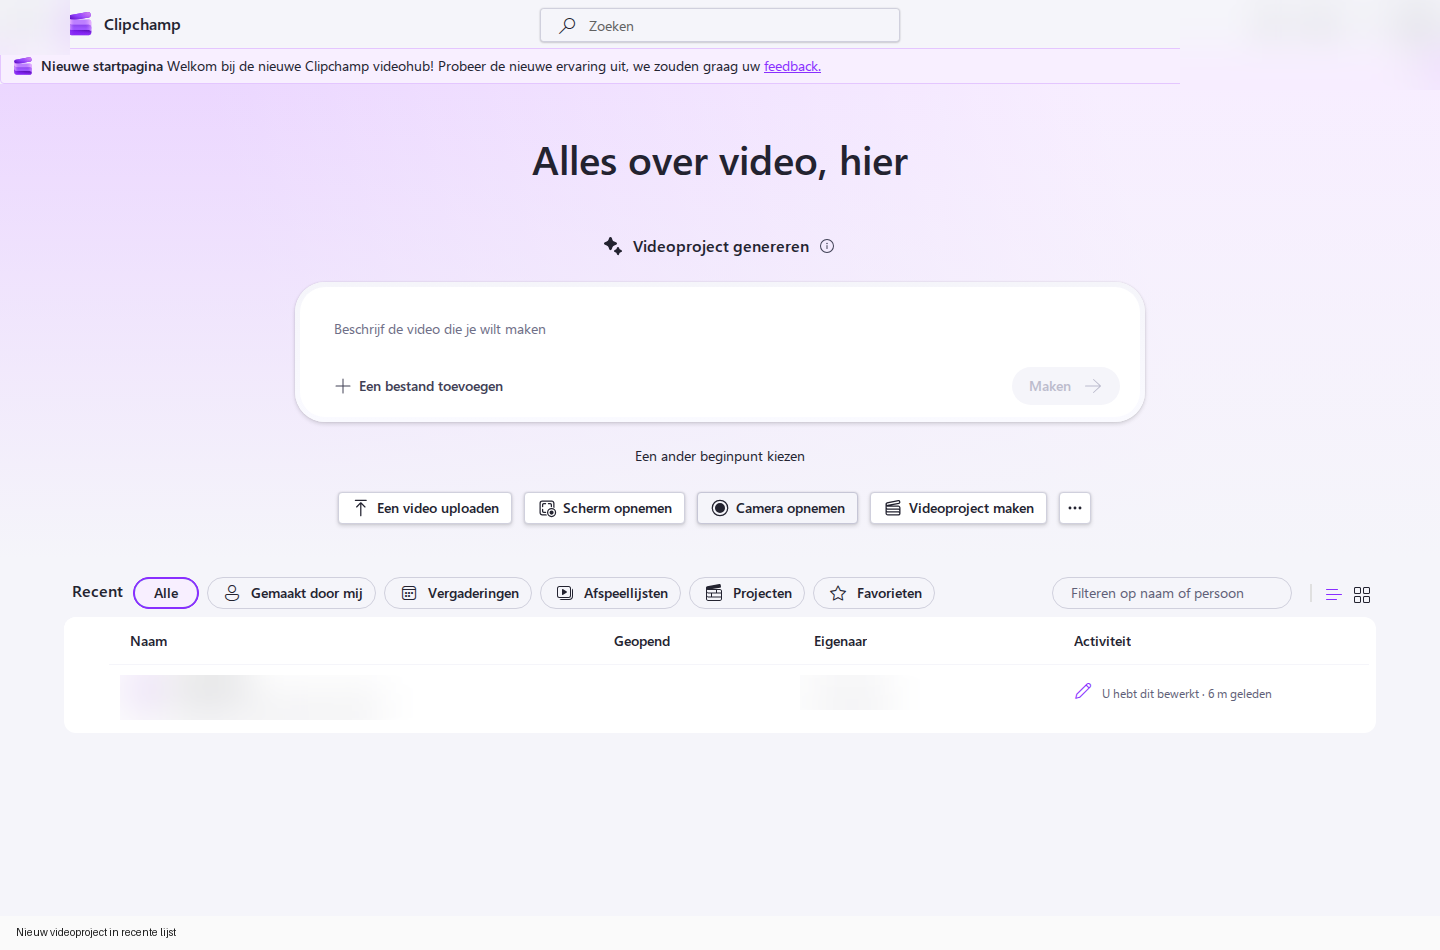Viewport: 1440px width, 950px height.
Task: Click the Activiteit column header
Action: tap(1102, 641)
